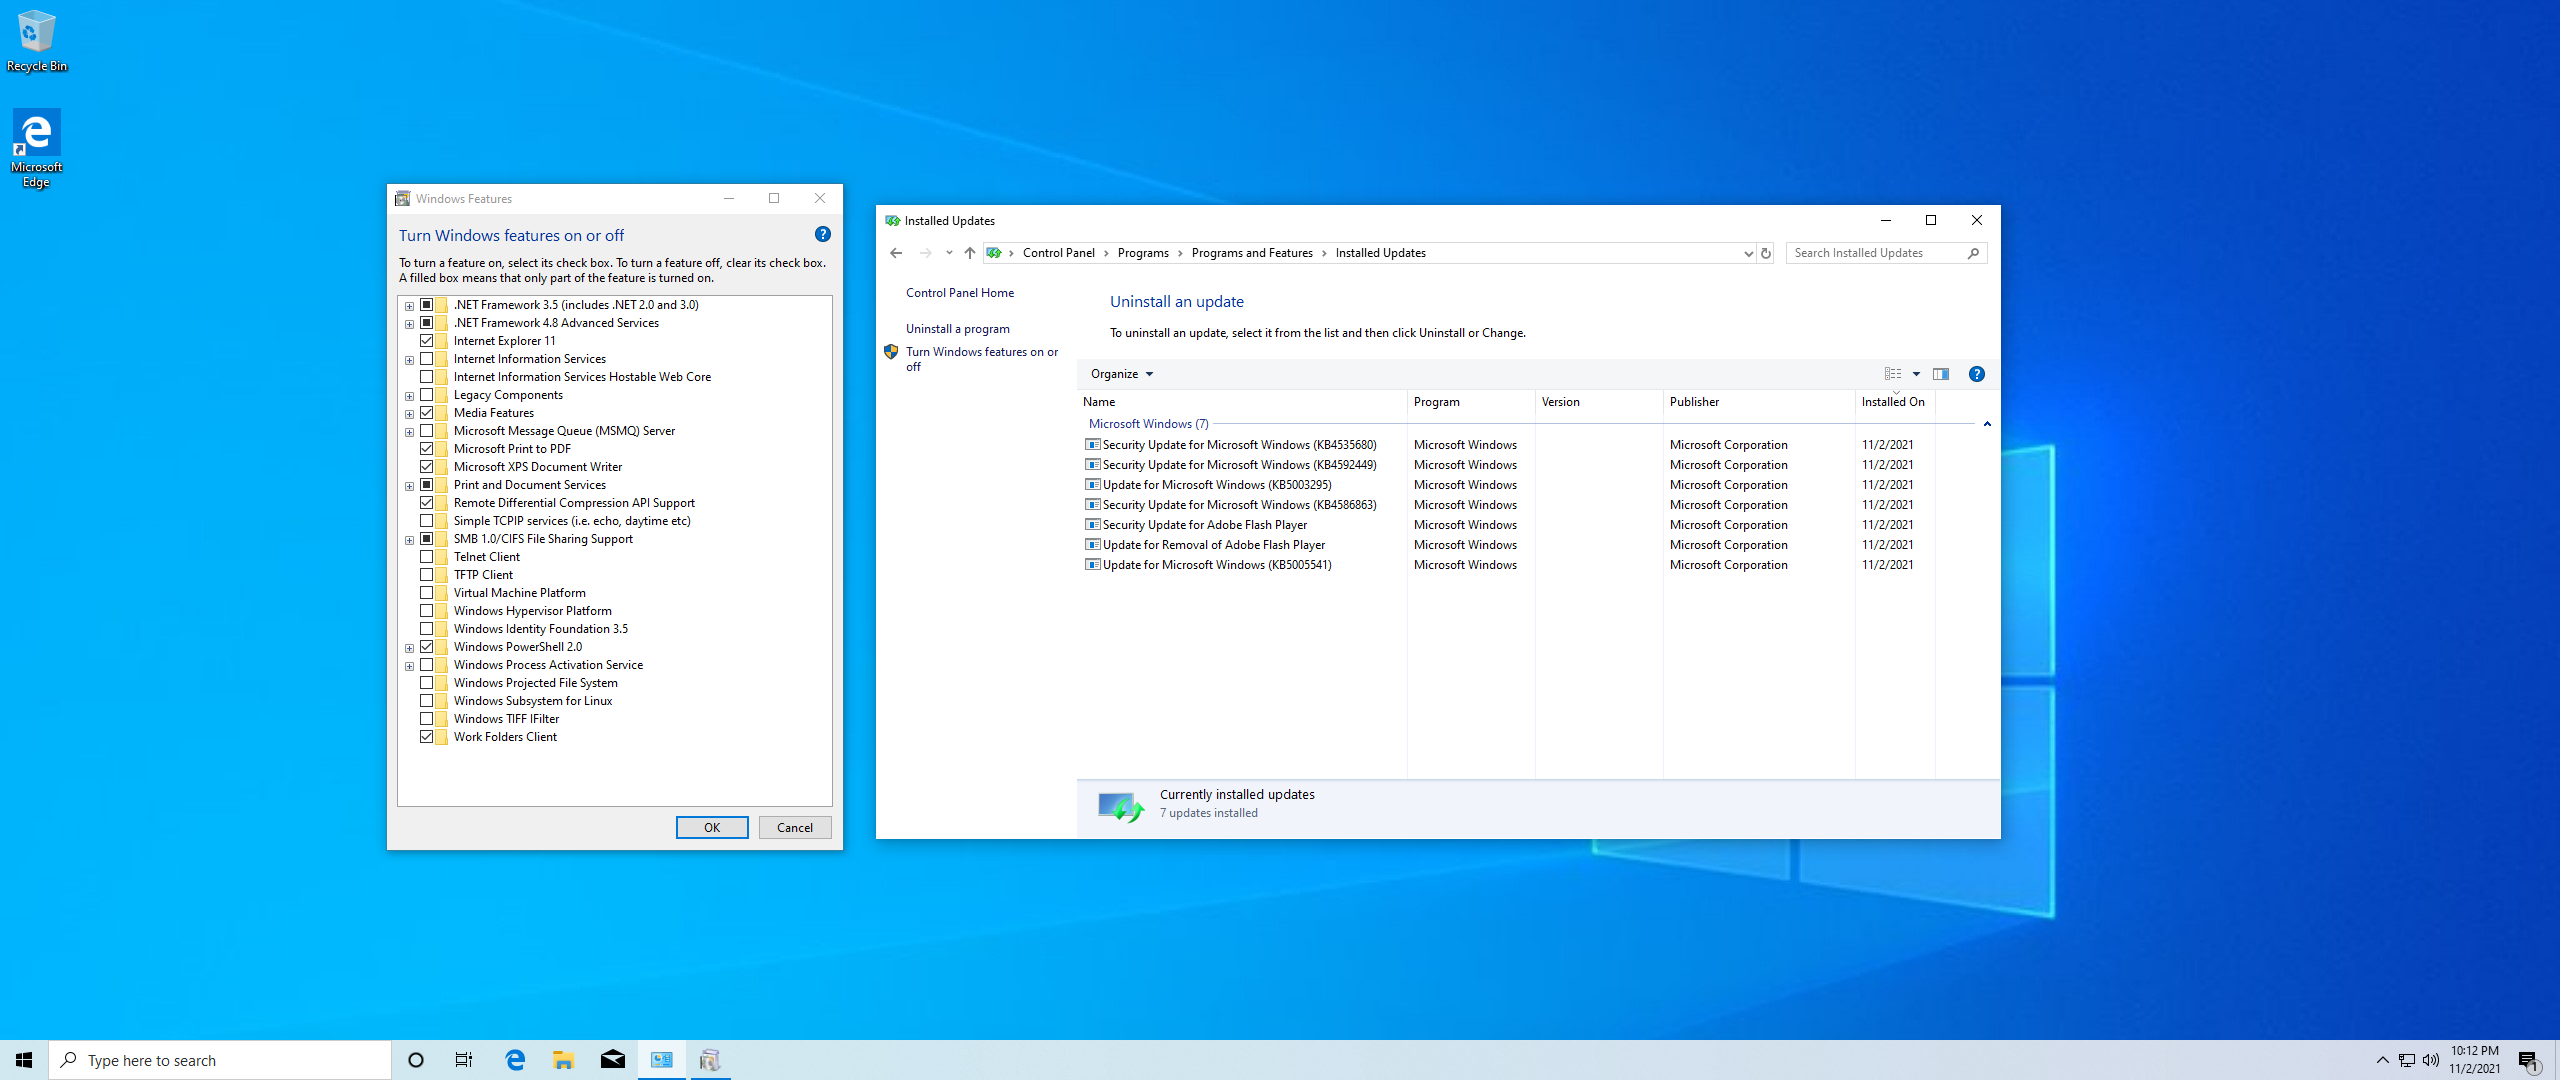Open the view options dropdown arrow
The image size is (2560, 1080).
click(1916, 374)
